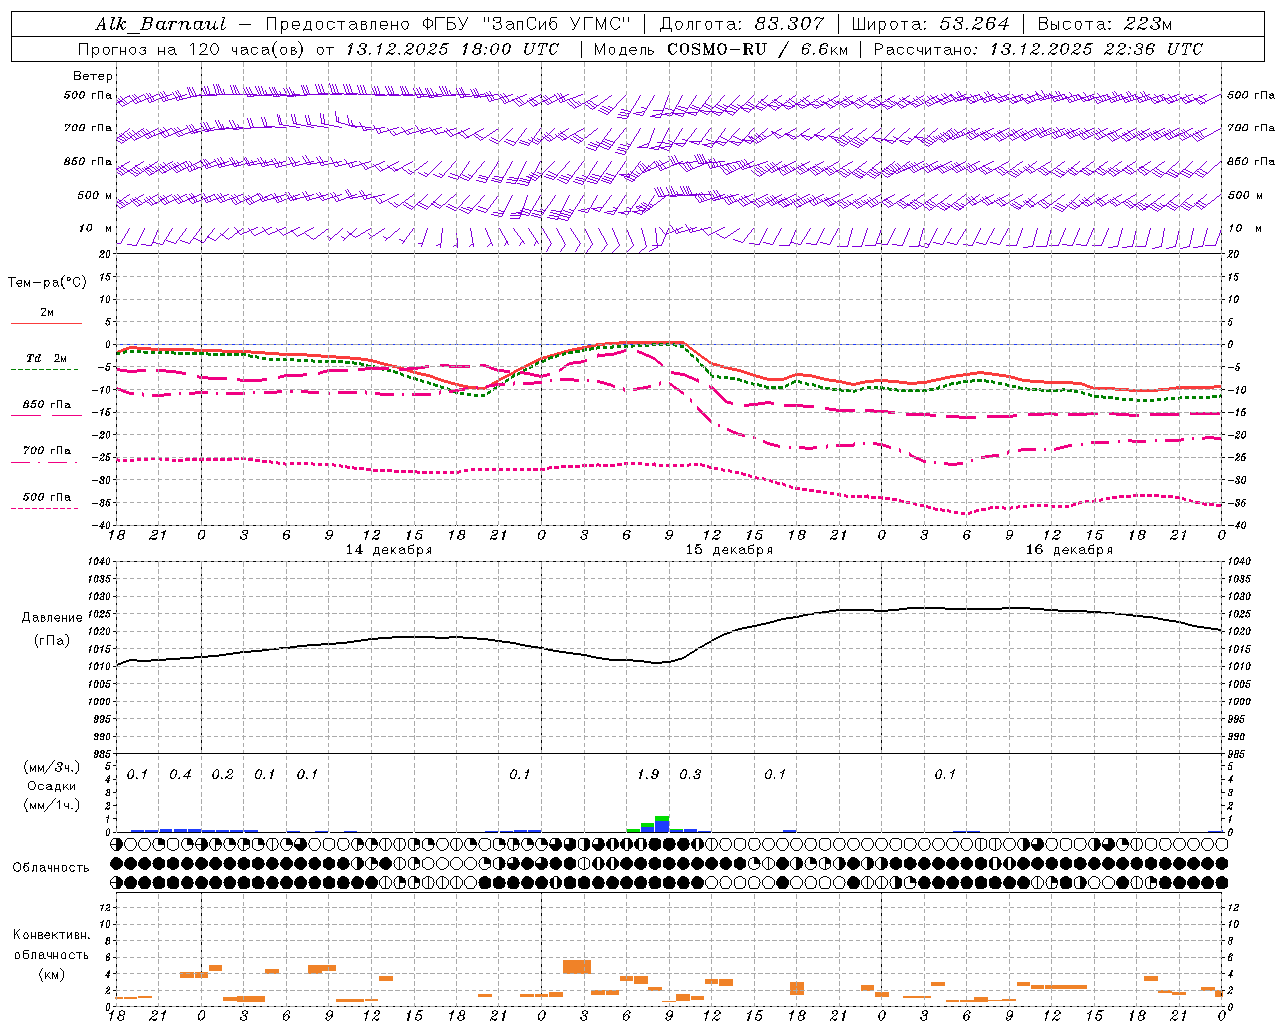Click the largest orange convective cloud bar
1280x1024 pixels.
[x=577, y=966]
